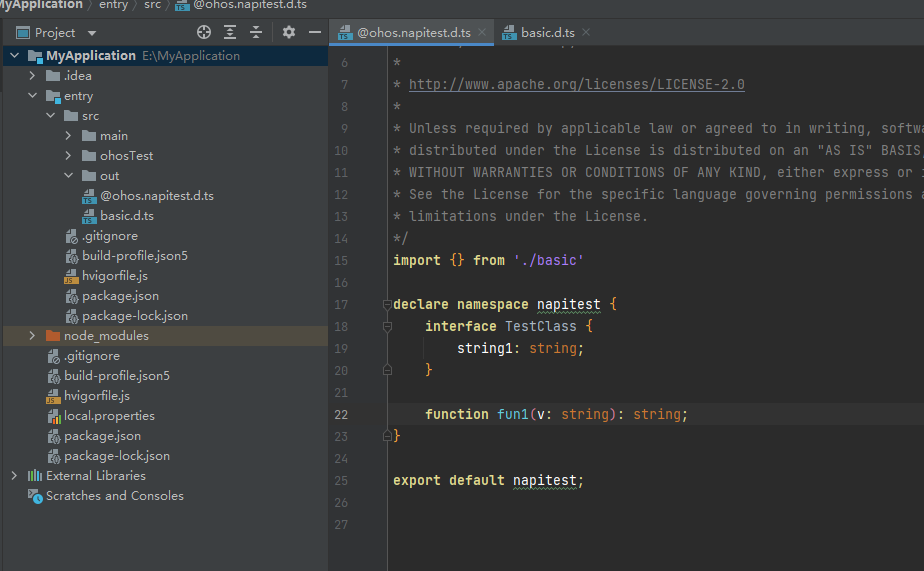The height and width of the screenshot is (571, 924).
Task: Click the Expand All icon in Project panel
Action: click(231, 33)
